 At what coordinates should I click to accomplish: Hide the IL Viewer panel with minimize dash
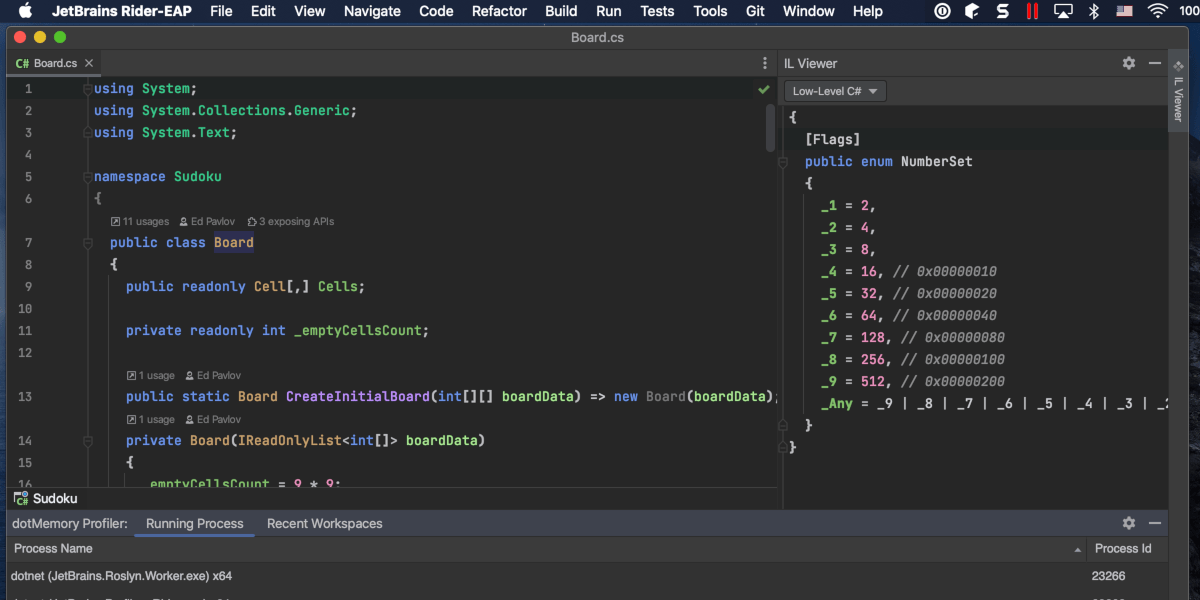(x=1155, y=63)
